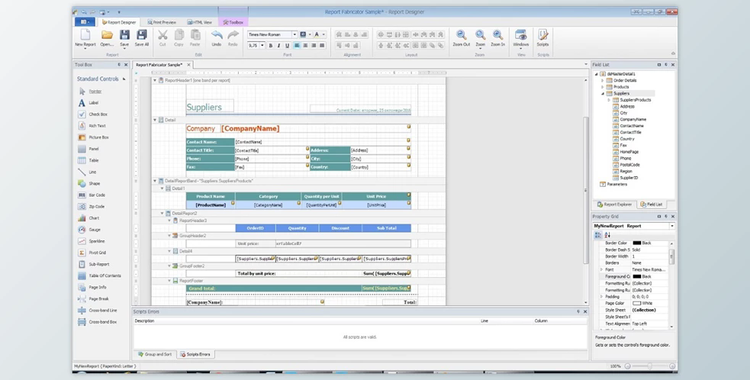This screenshot has width=750, height=380.
Task: Switch Property Grid to alphabetical sort
Action: pyautogui.click(x=607, y=235)
